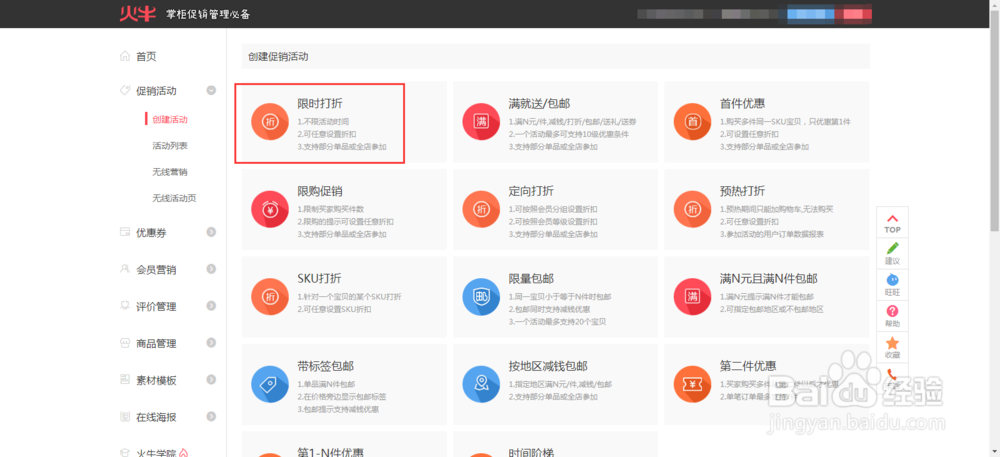Screen dimensions: 1000x457
Task: Click the 定向打折 orange icon
Action: [x=482, y=209]
